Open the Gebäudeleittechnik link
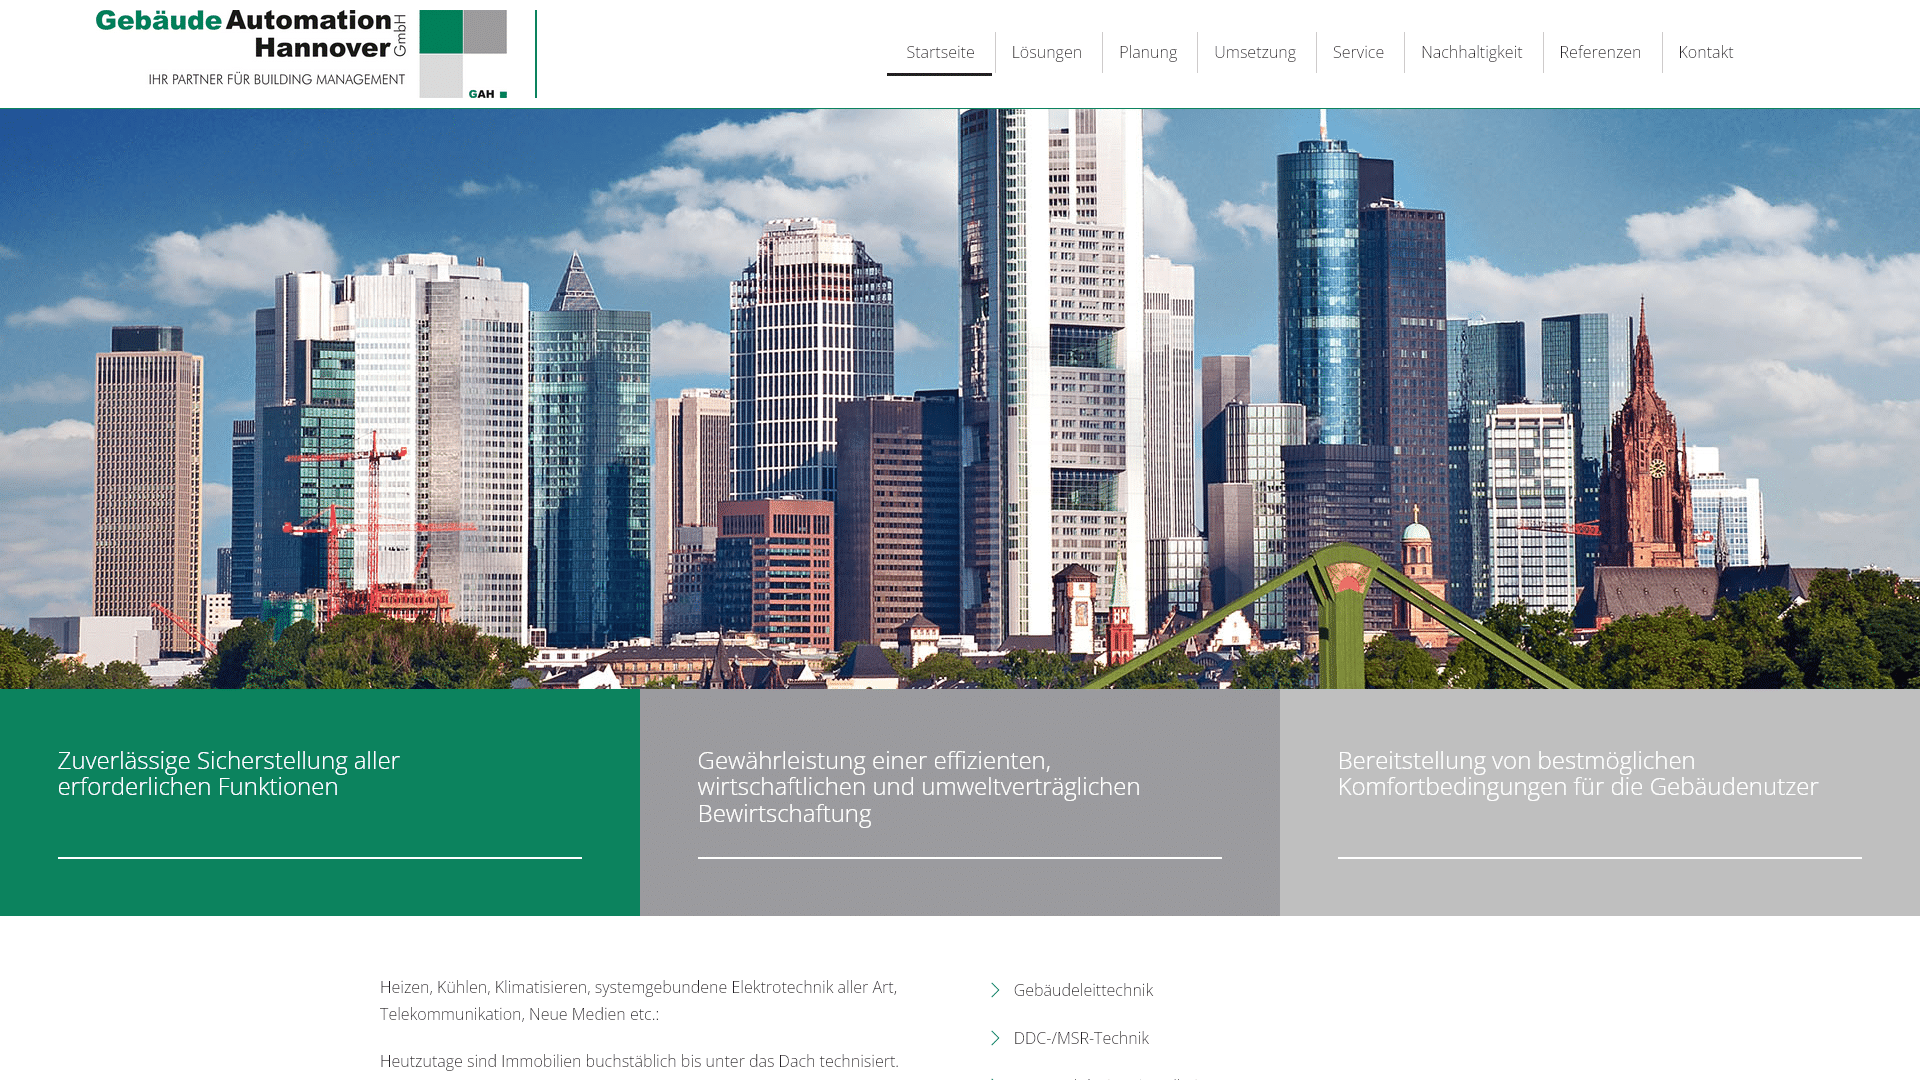 [1083, 990]
